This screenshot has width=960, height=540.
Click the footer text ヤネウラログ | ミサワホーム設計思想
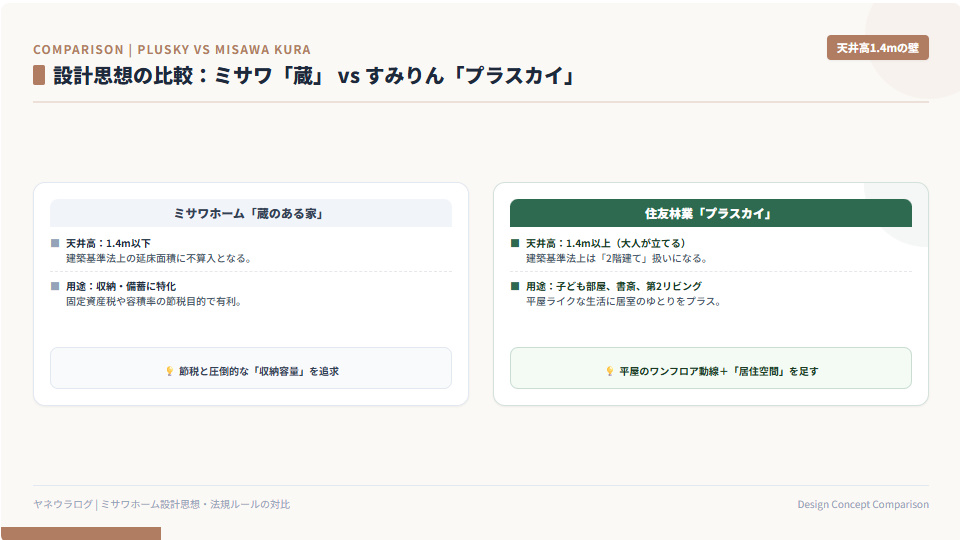pos(162,504)
